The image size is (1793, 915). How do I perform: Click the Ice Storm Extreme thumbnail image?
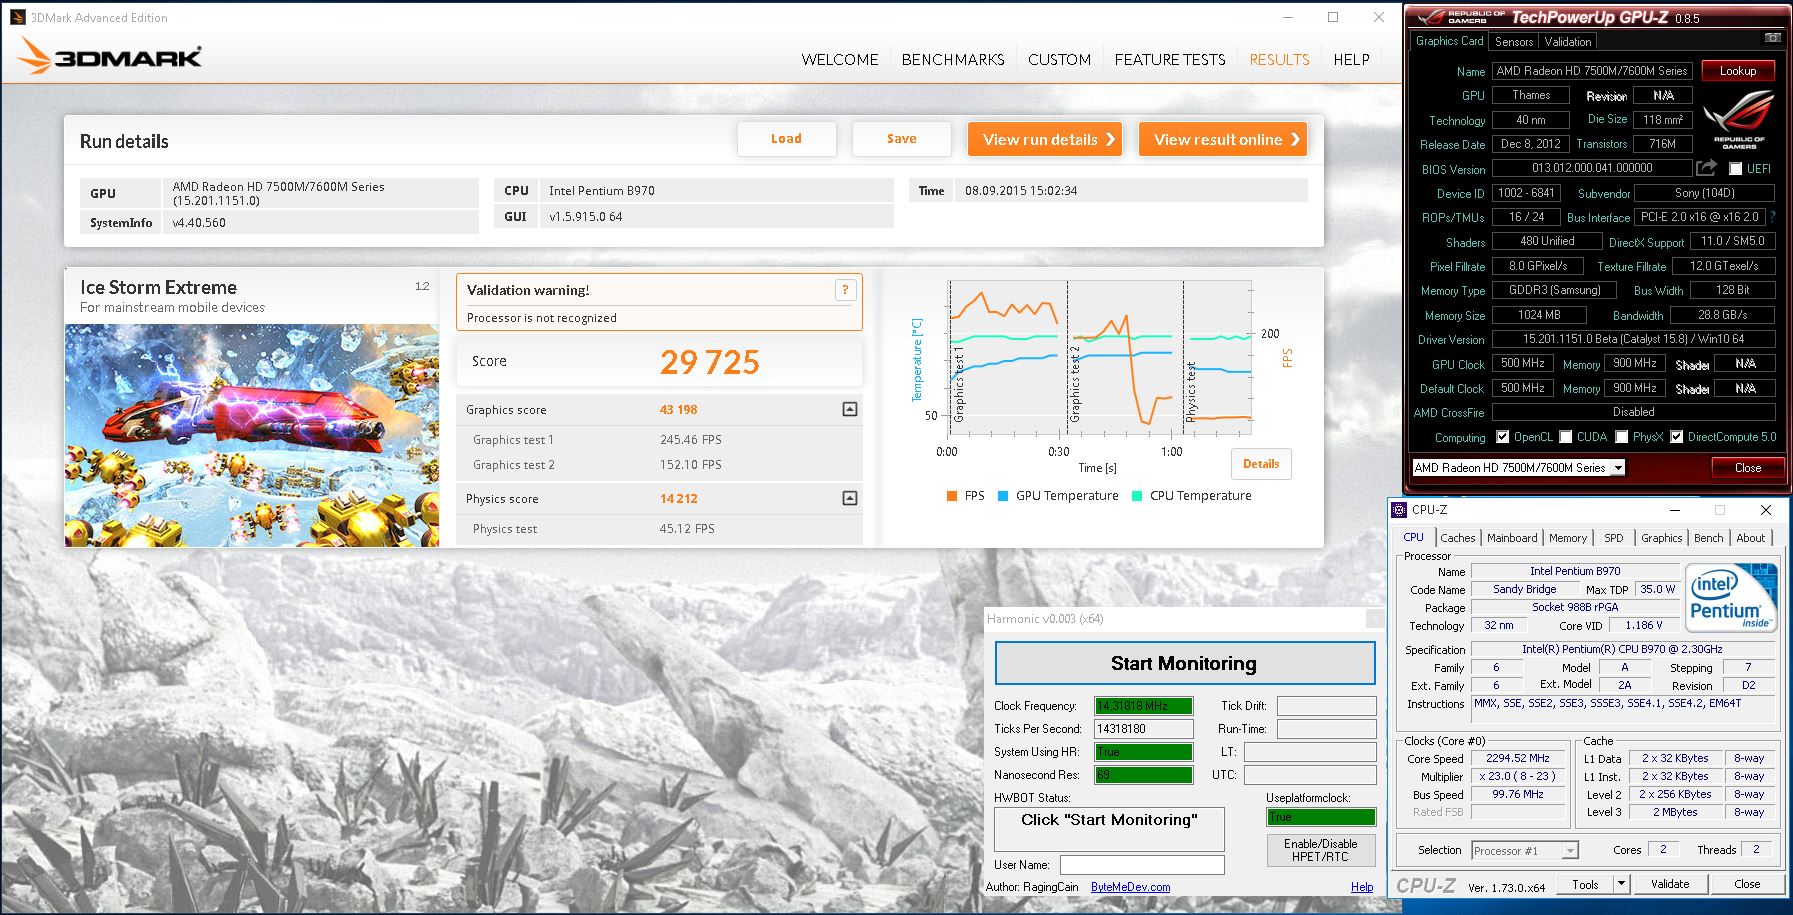[252, 435]
